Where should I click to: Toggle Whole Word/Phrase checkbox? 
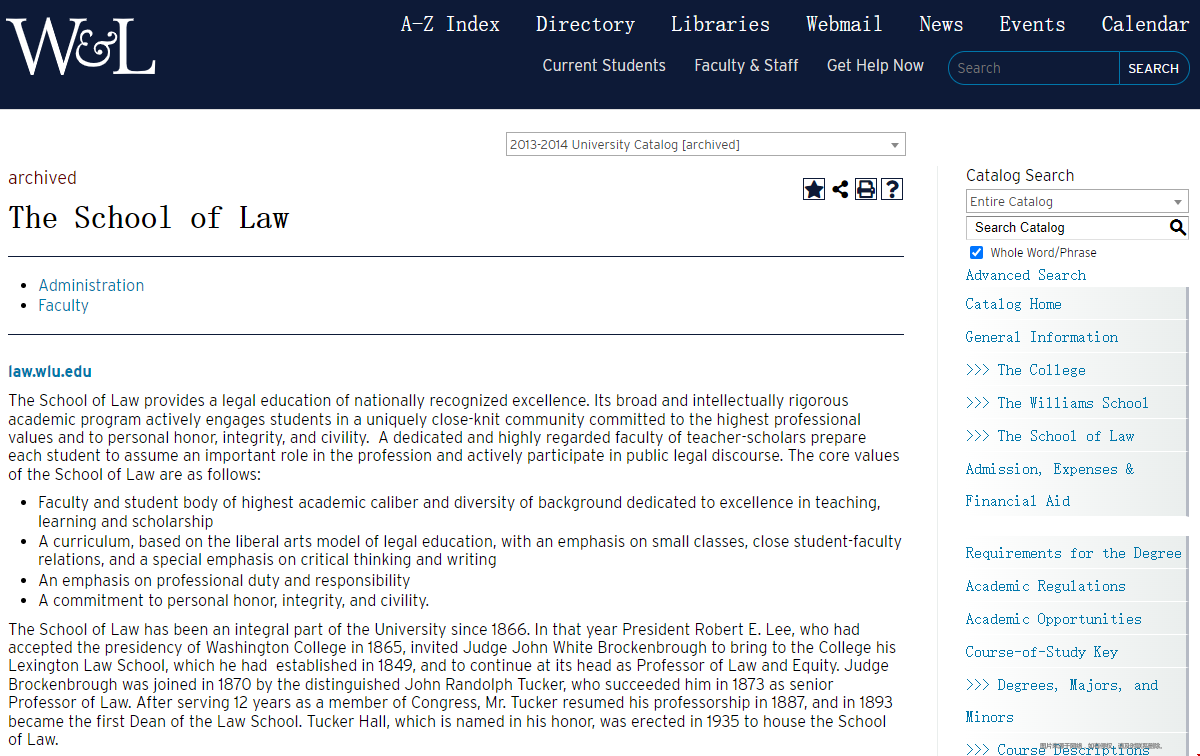tap(976, 253)
